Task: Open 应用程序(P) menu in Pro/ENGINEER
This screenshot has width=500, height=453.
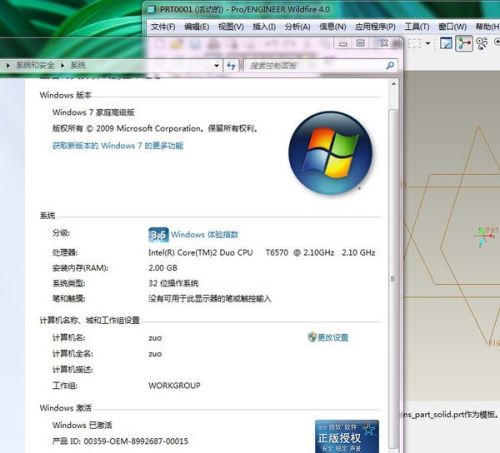Action: coord(375,27)
